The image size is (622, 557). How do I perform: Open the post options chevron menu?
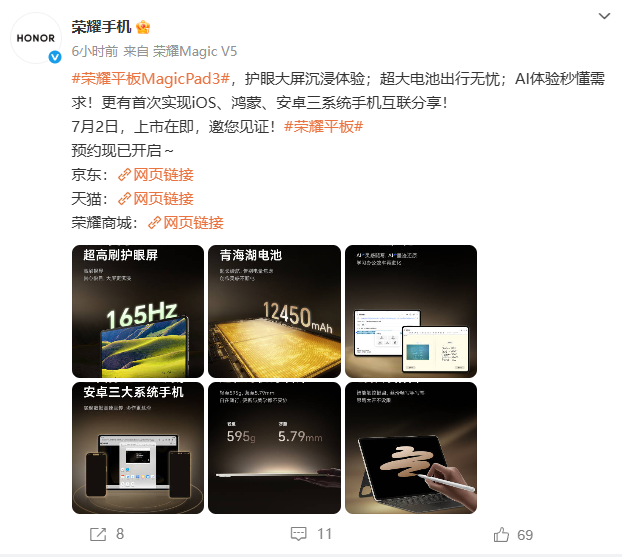pyautogui.click(x=604, y=16)
